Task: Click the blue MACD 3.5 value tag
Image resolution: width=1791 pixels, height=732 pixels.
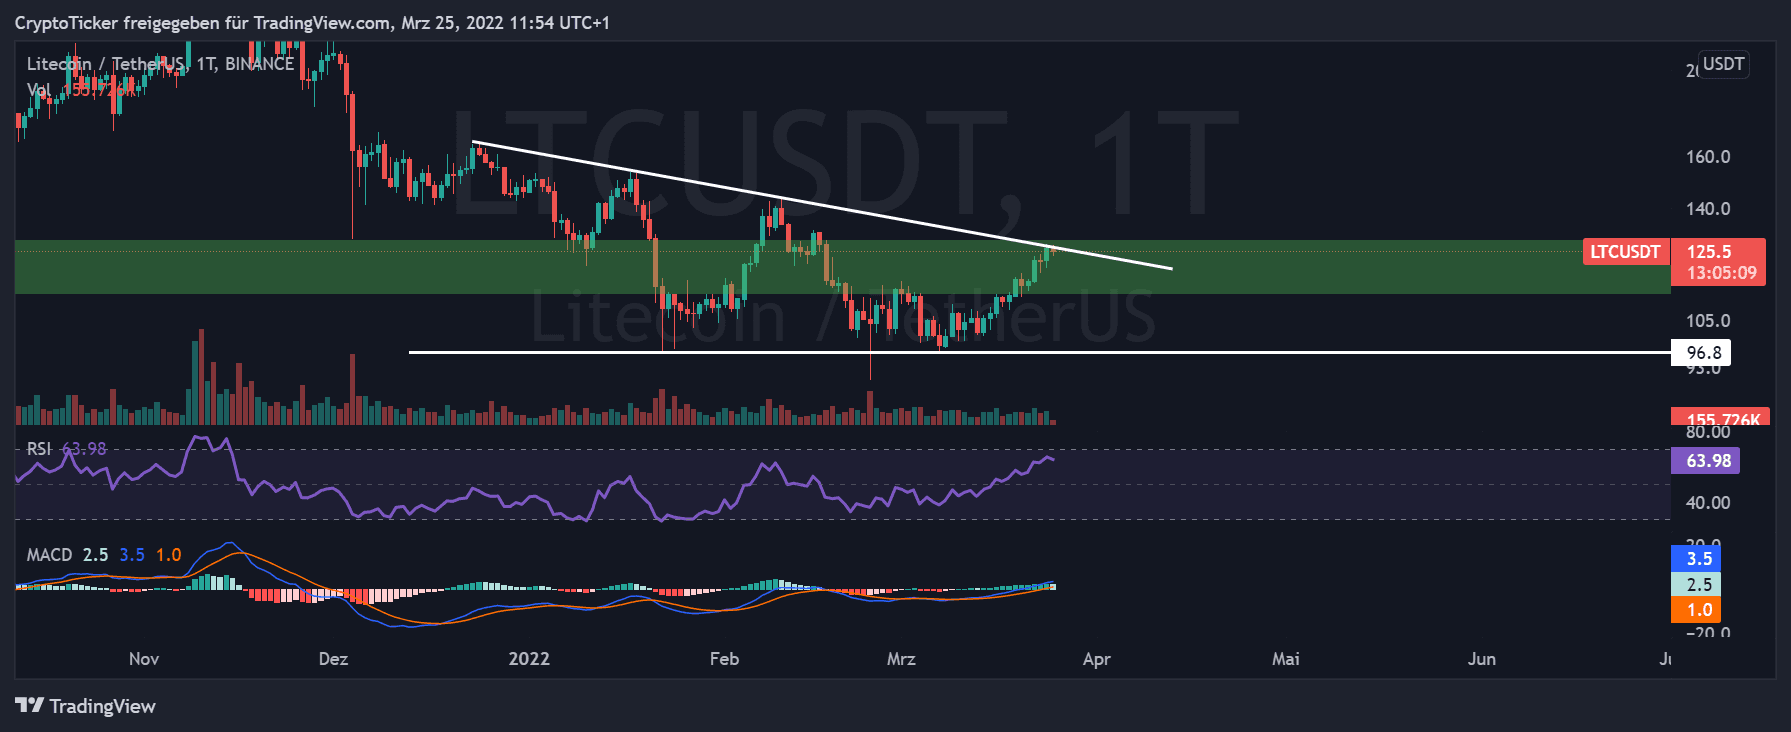Action: (x=1696, y=559)
